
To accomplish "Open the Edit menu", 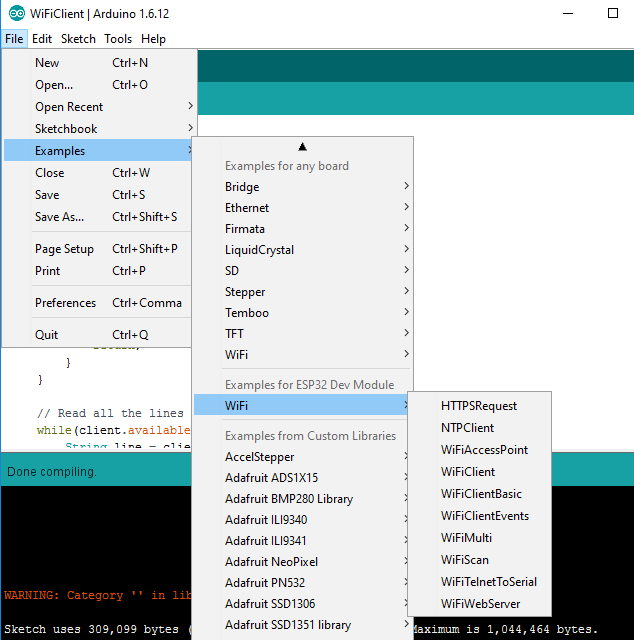I will coord(42,39).
